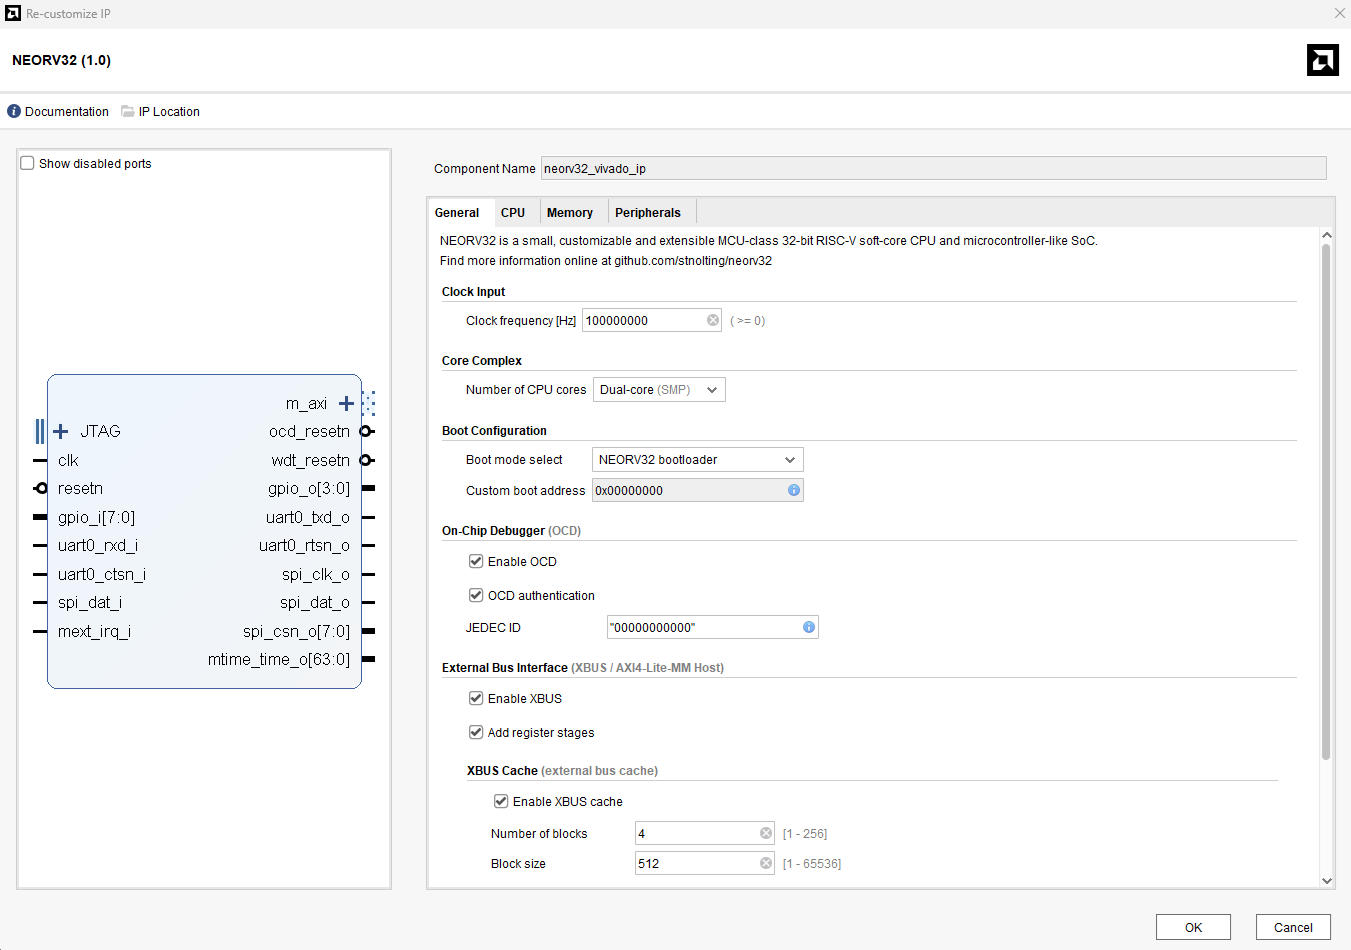Select the mtime_time_o[63:0] port label

[x=279, y=659]
